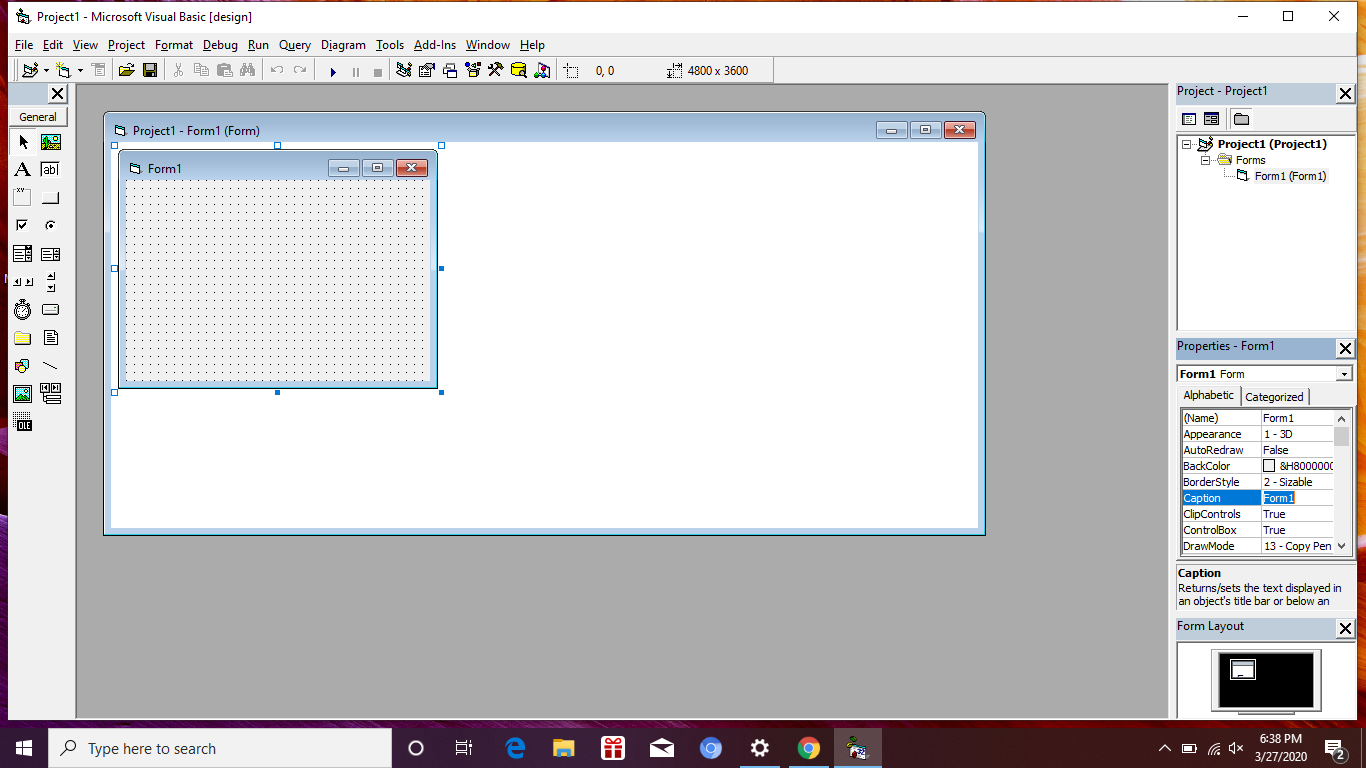Open Data View Window from the toolbar
The height and width of the screenshot is (768, 1366).
click(519, 70)
